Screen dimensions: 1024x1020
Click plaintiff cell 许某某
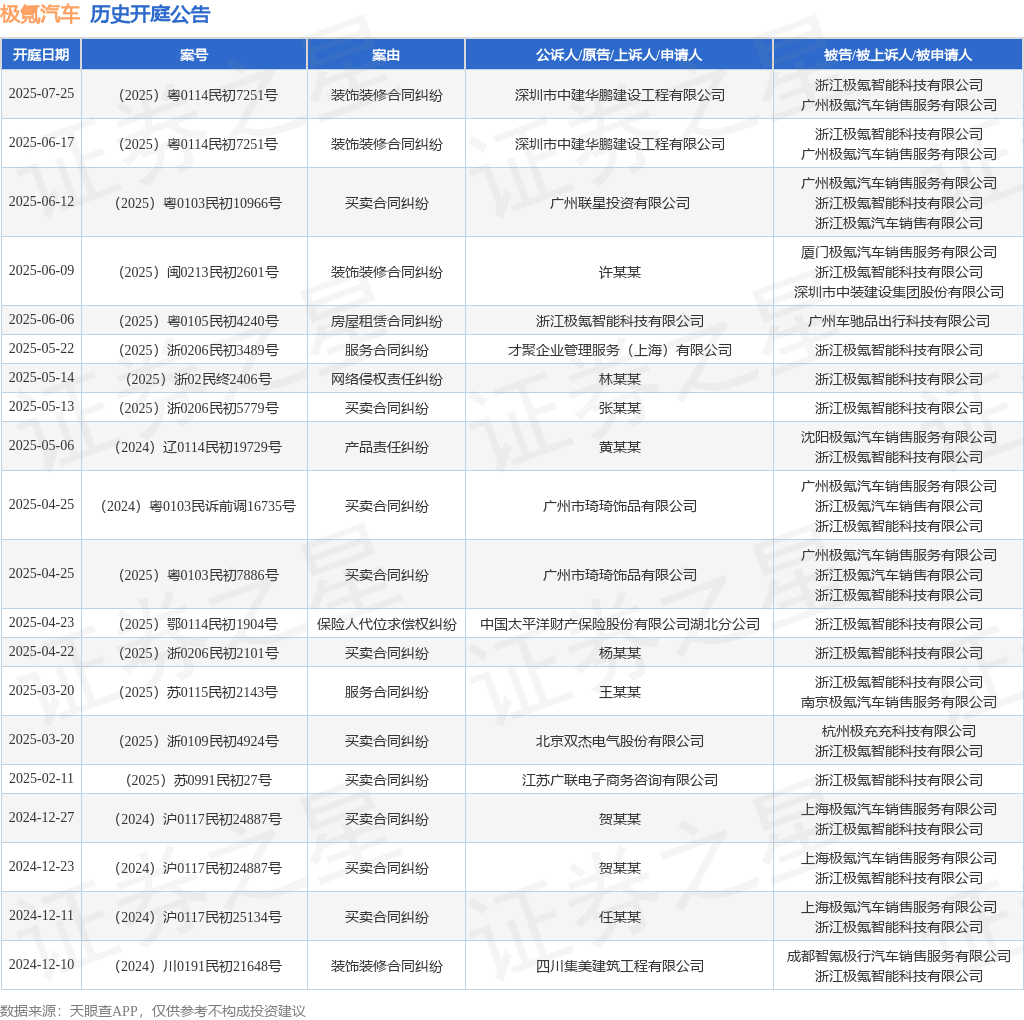point(620,272)
